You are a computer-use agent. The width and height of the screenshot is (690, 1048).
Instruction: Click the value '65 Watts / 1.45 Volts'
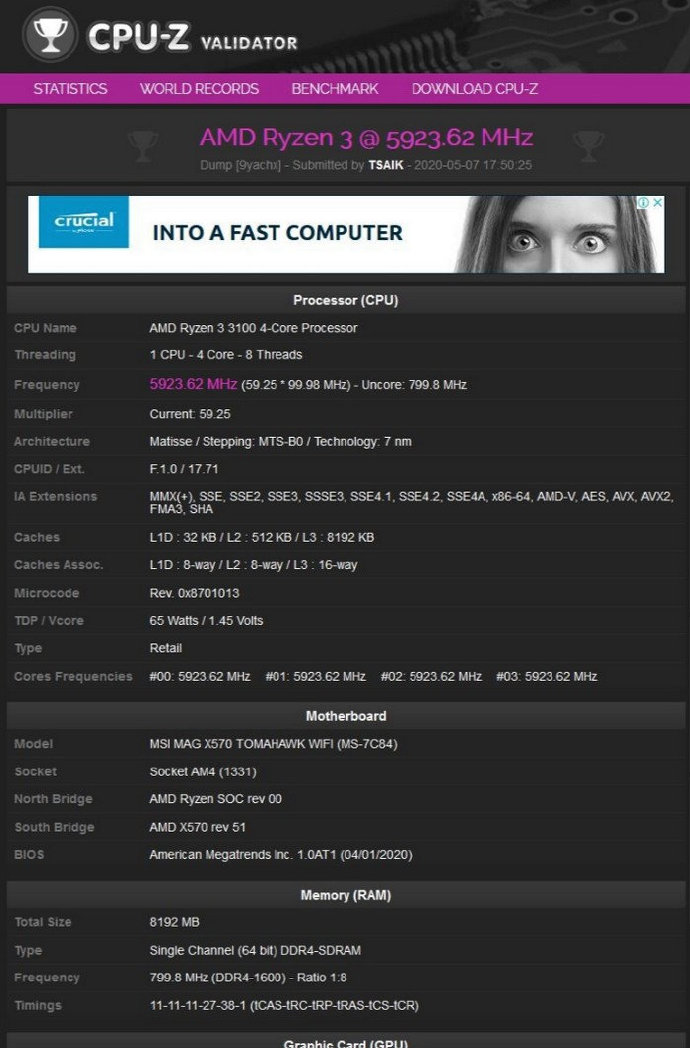tap(207, 620)
